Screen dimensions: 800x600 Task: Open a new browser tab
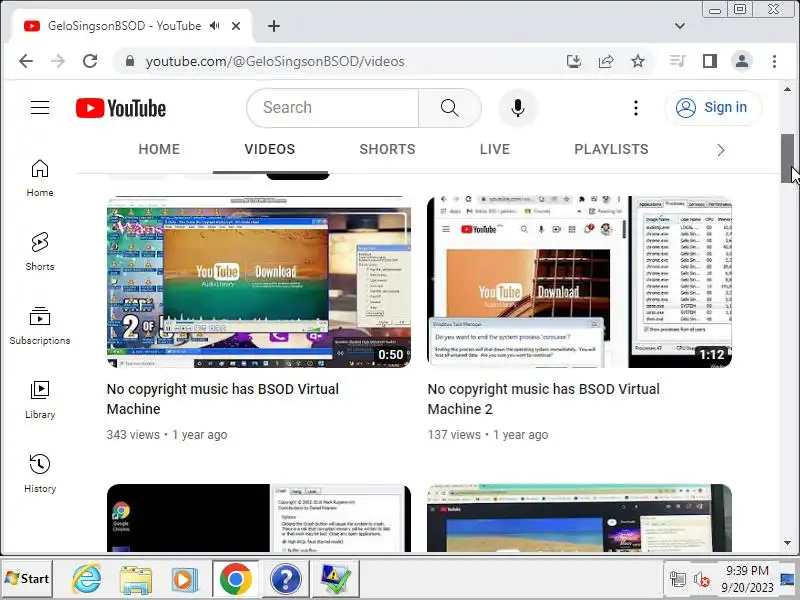click(274, 26)
